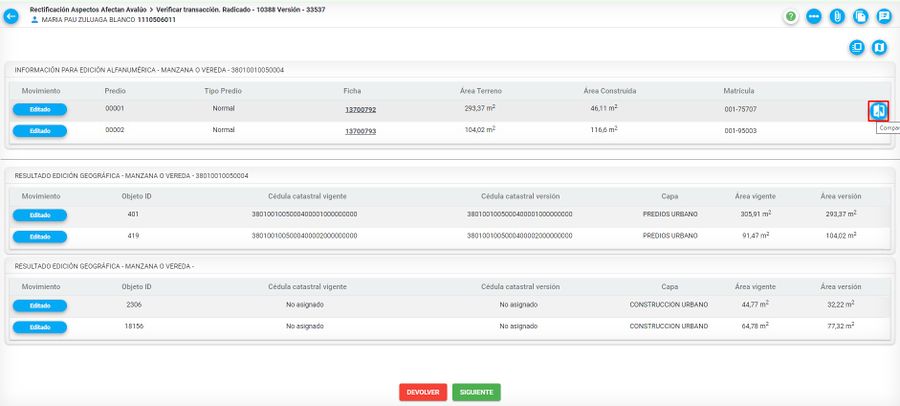Click the back arrow button
Viewport: 900px width, 406px height.
click(x=12, y=16)
